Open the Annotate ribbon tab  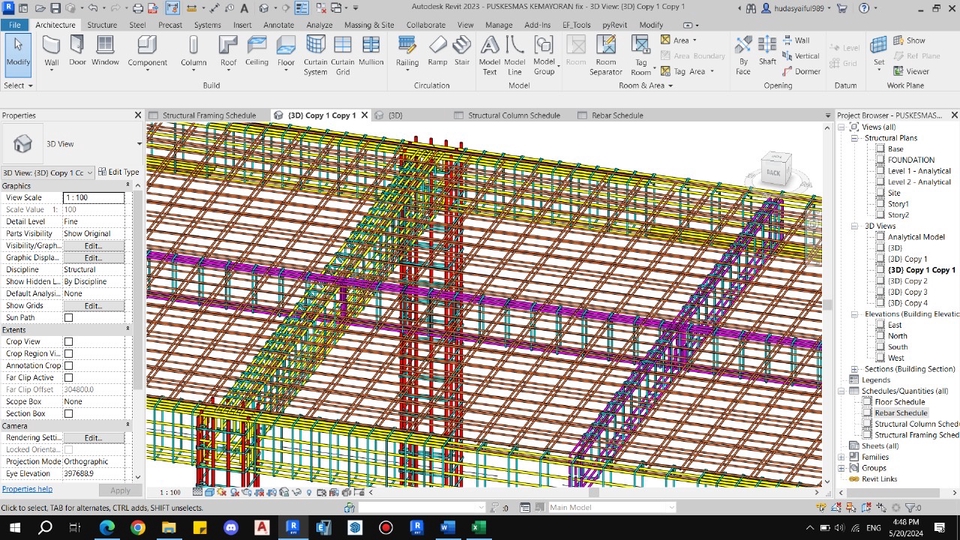(279, 25)
